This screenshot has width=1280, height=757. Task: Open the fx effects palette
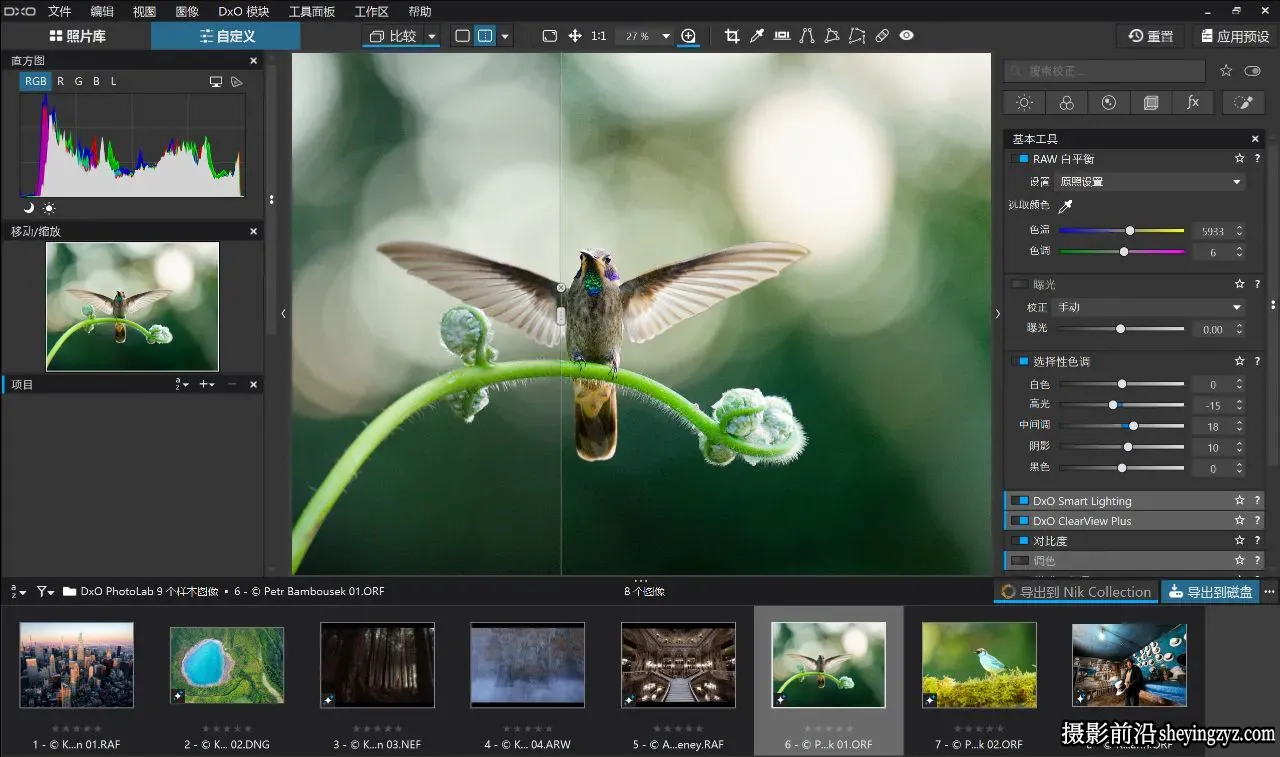[1192, 102]
